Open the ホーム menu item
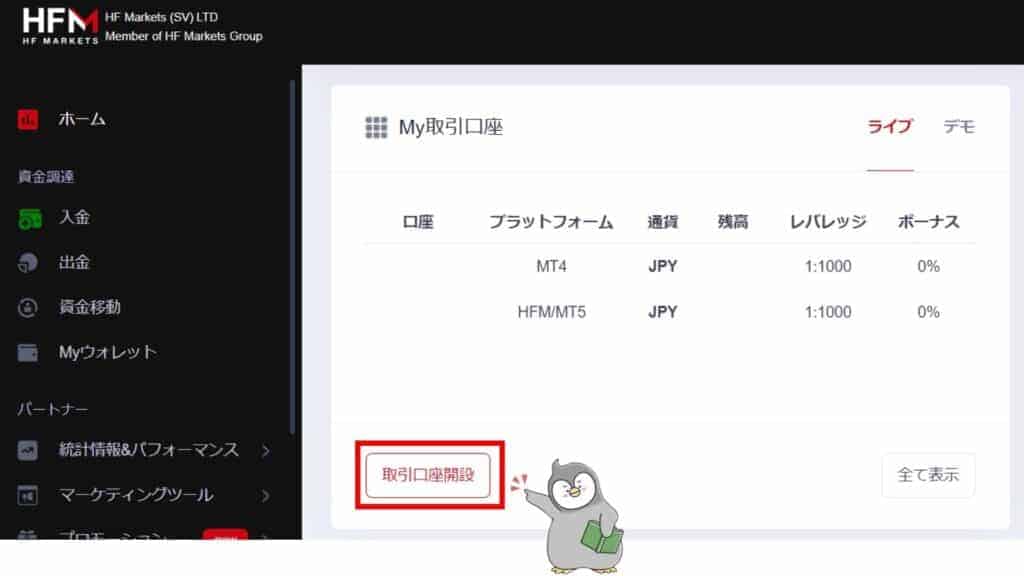 coord(82,120)
